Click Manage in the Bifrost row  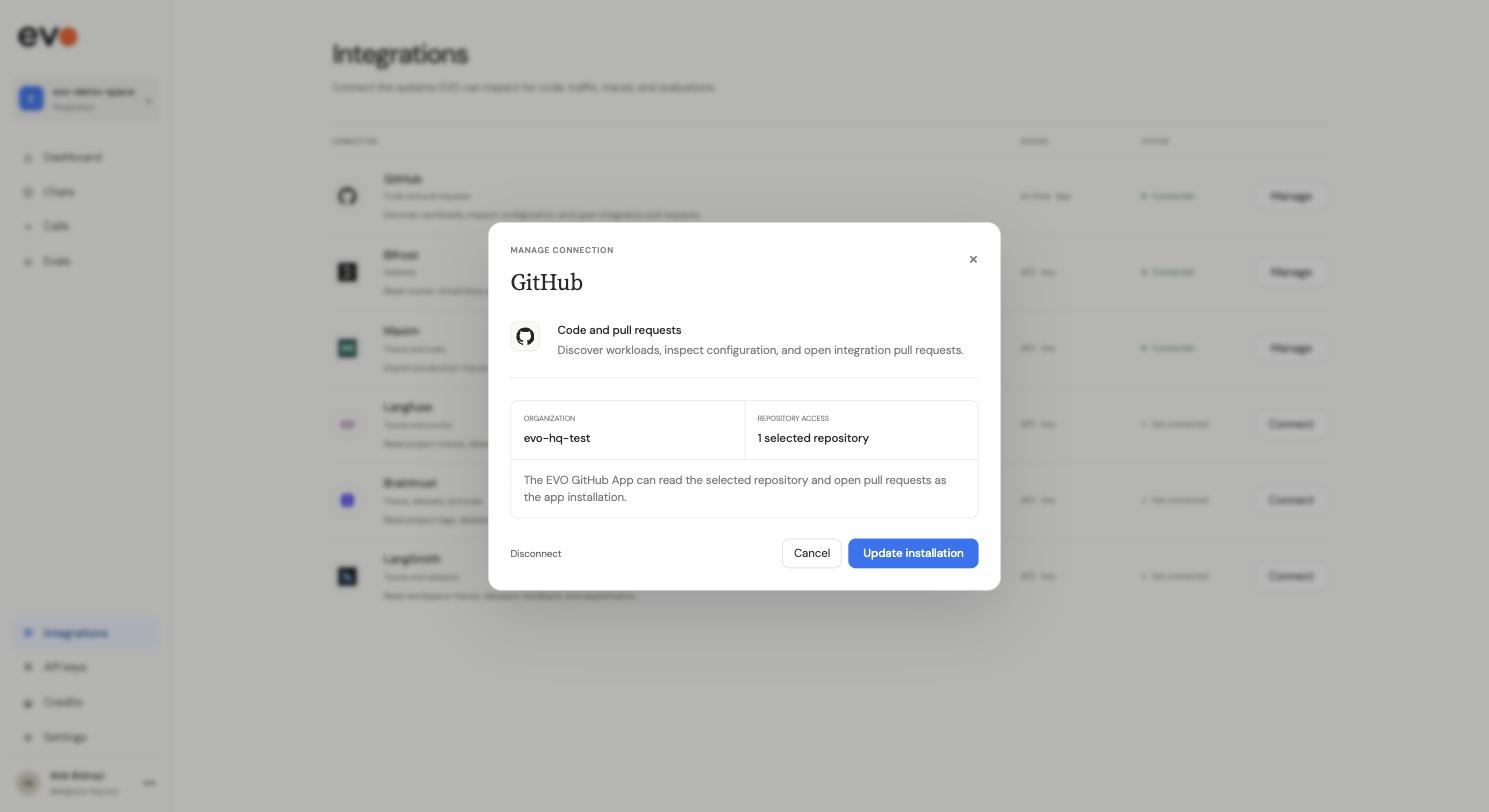point(1291,272)
